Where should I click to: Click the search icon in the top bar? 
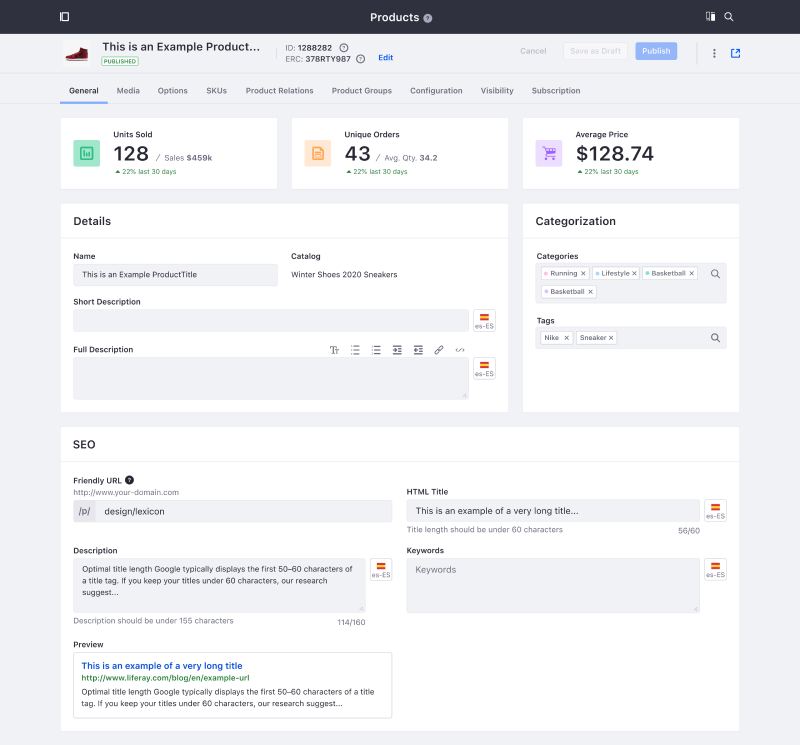click(729, 17)
